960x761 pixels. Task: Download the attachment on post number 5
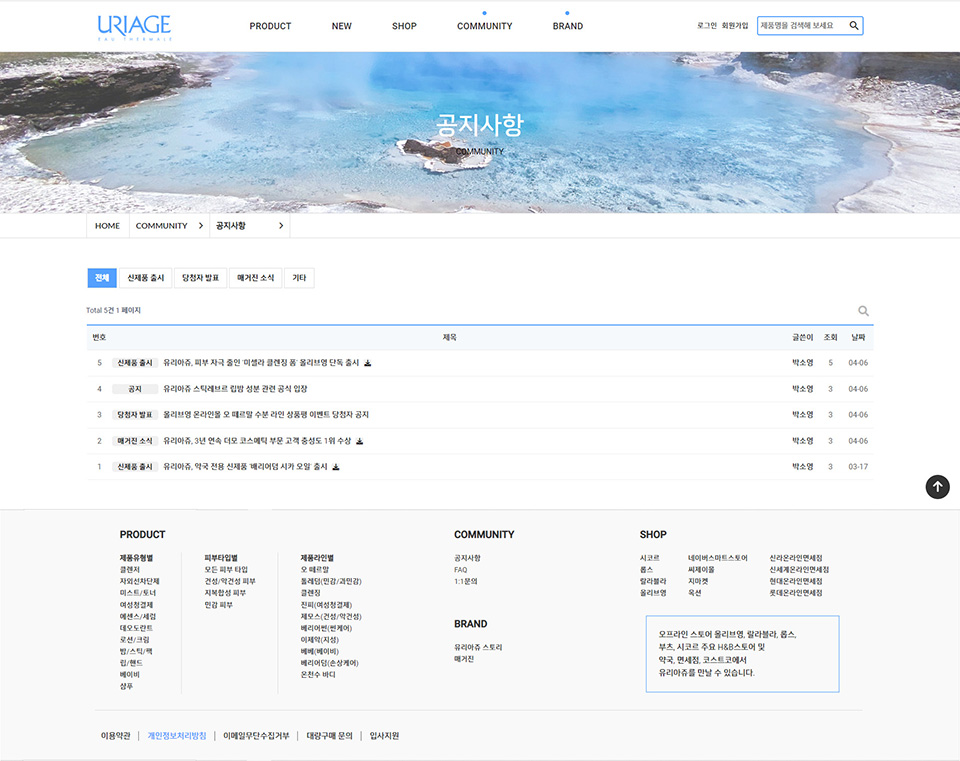point(367,363)
